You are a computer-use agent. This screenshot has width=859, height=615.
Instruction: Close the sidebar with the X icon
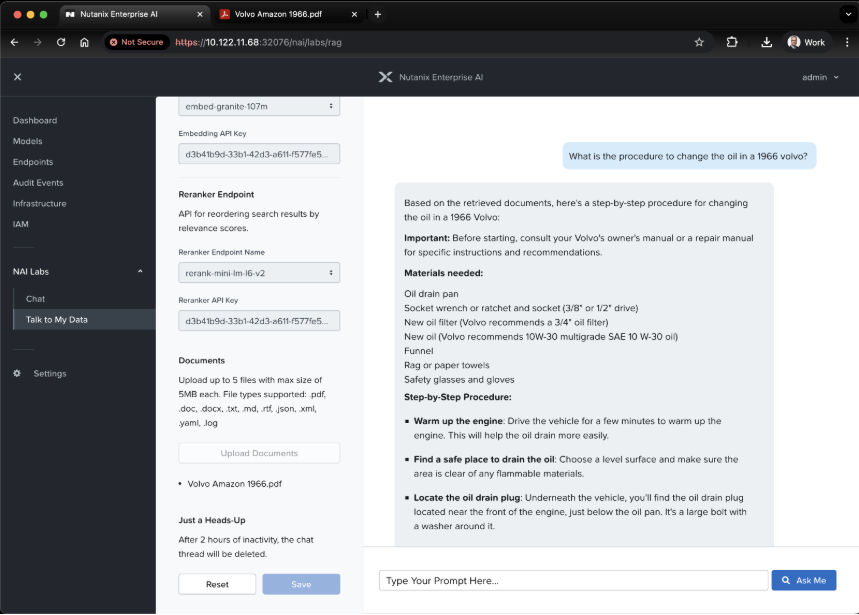click(17, 77)
